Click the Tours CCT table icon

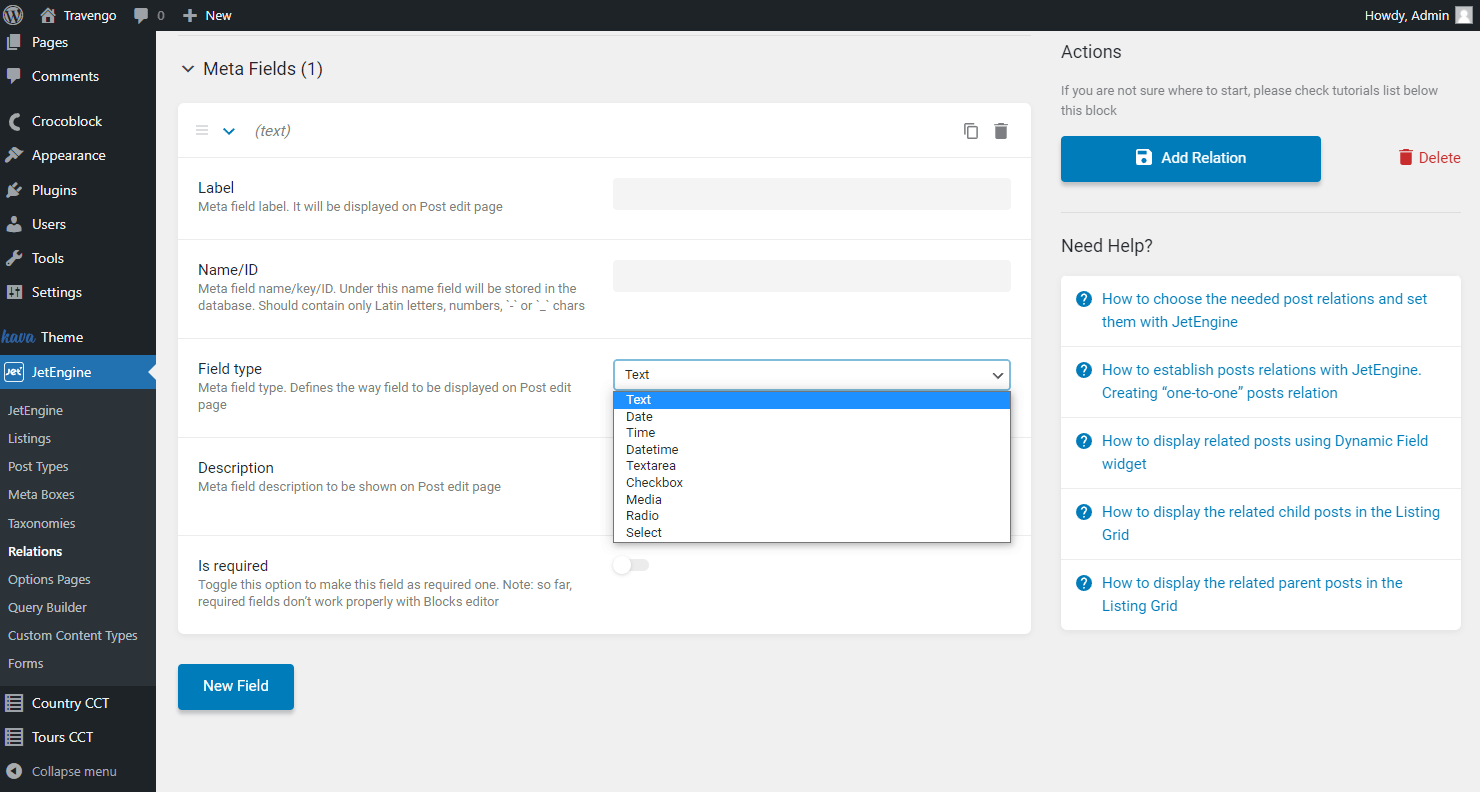[x=14, y=737]
